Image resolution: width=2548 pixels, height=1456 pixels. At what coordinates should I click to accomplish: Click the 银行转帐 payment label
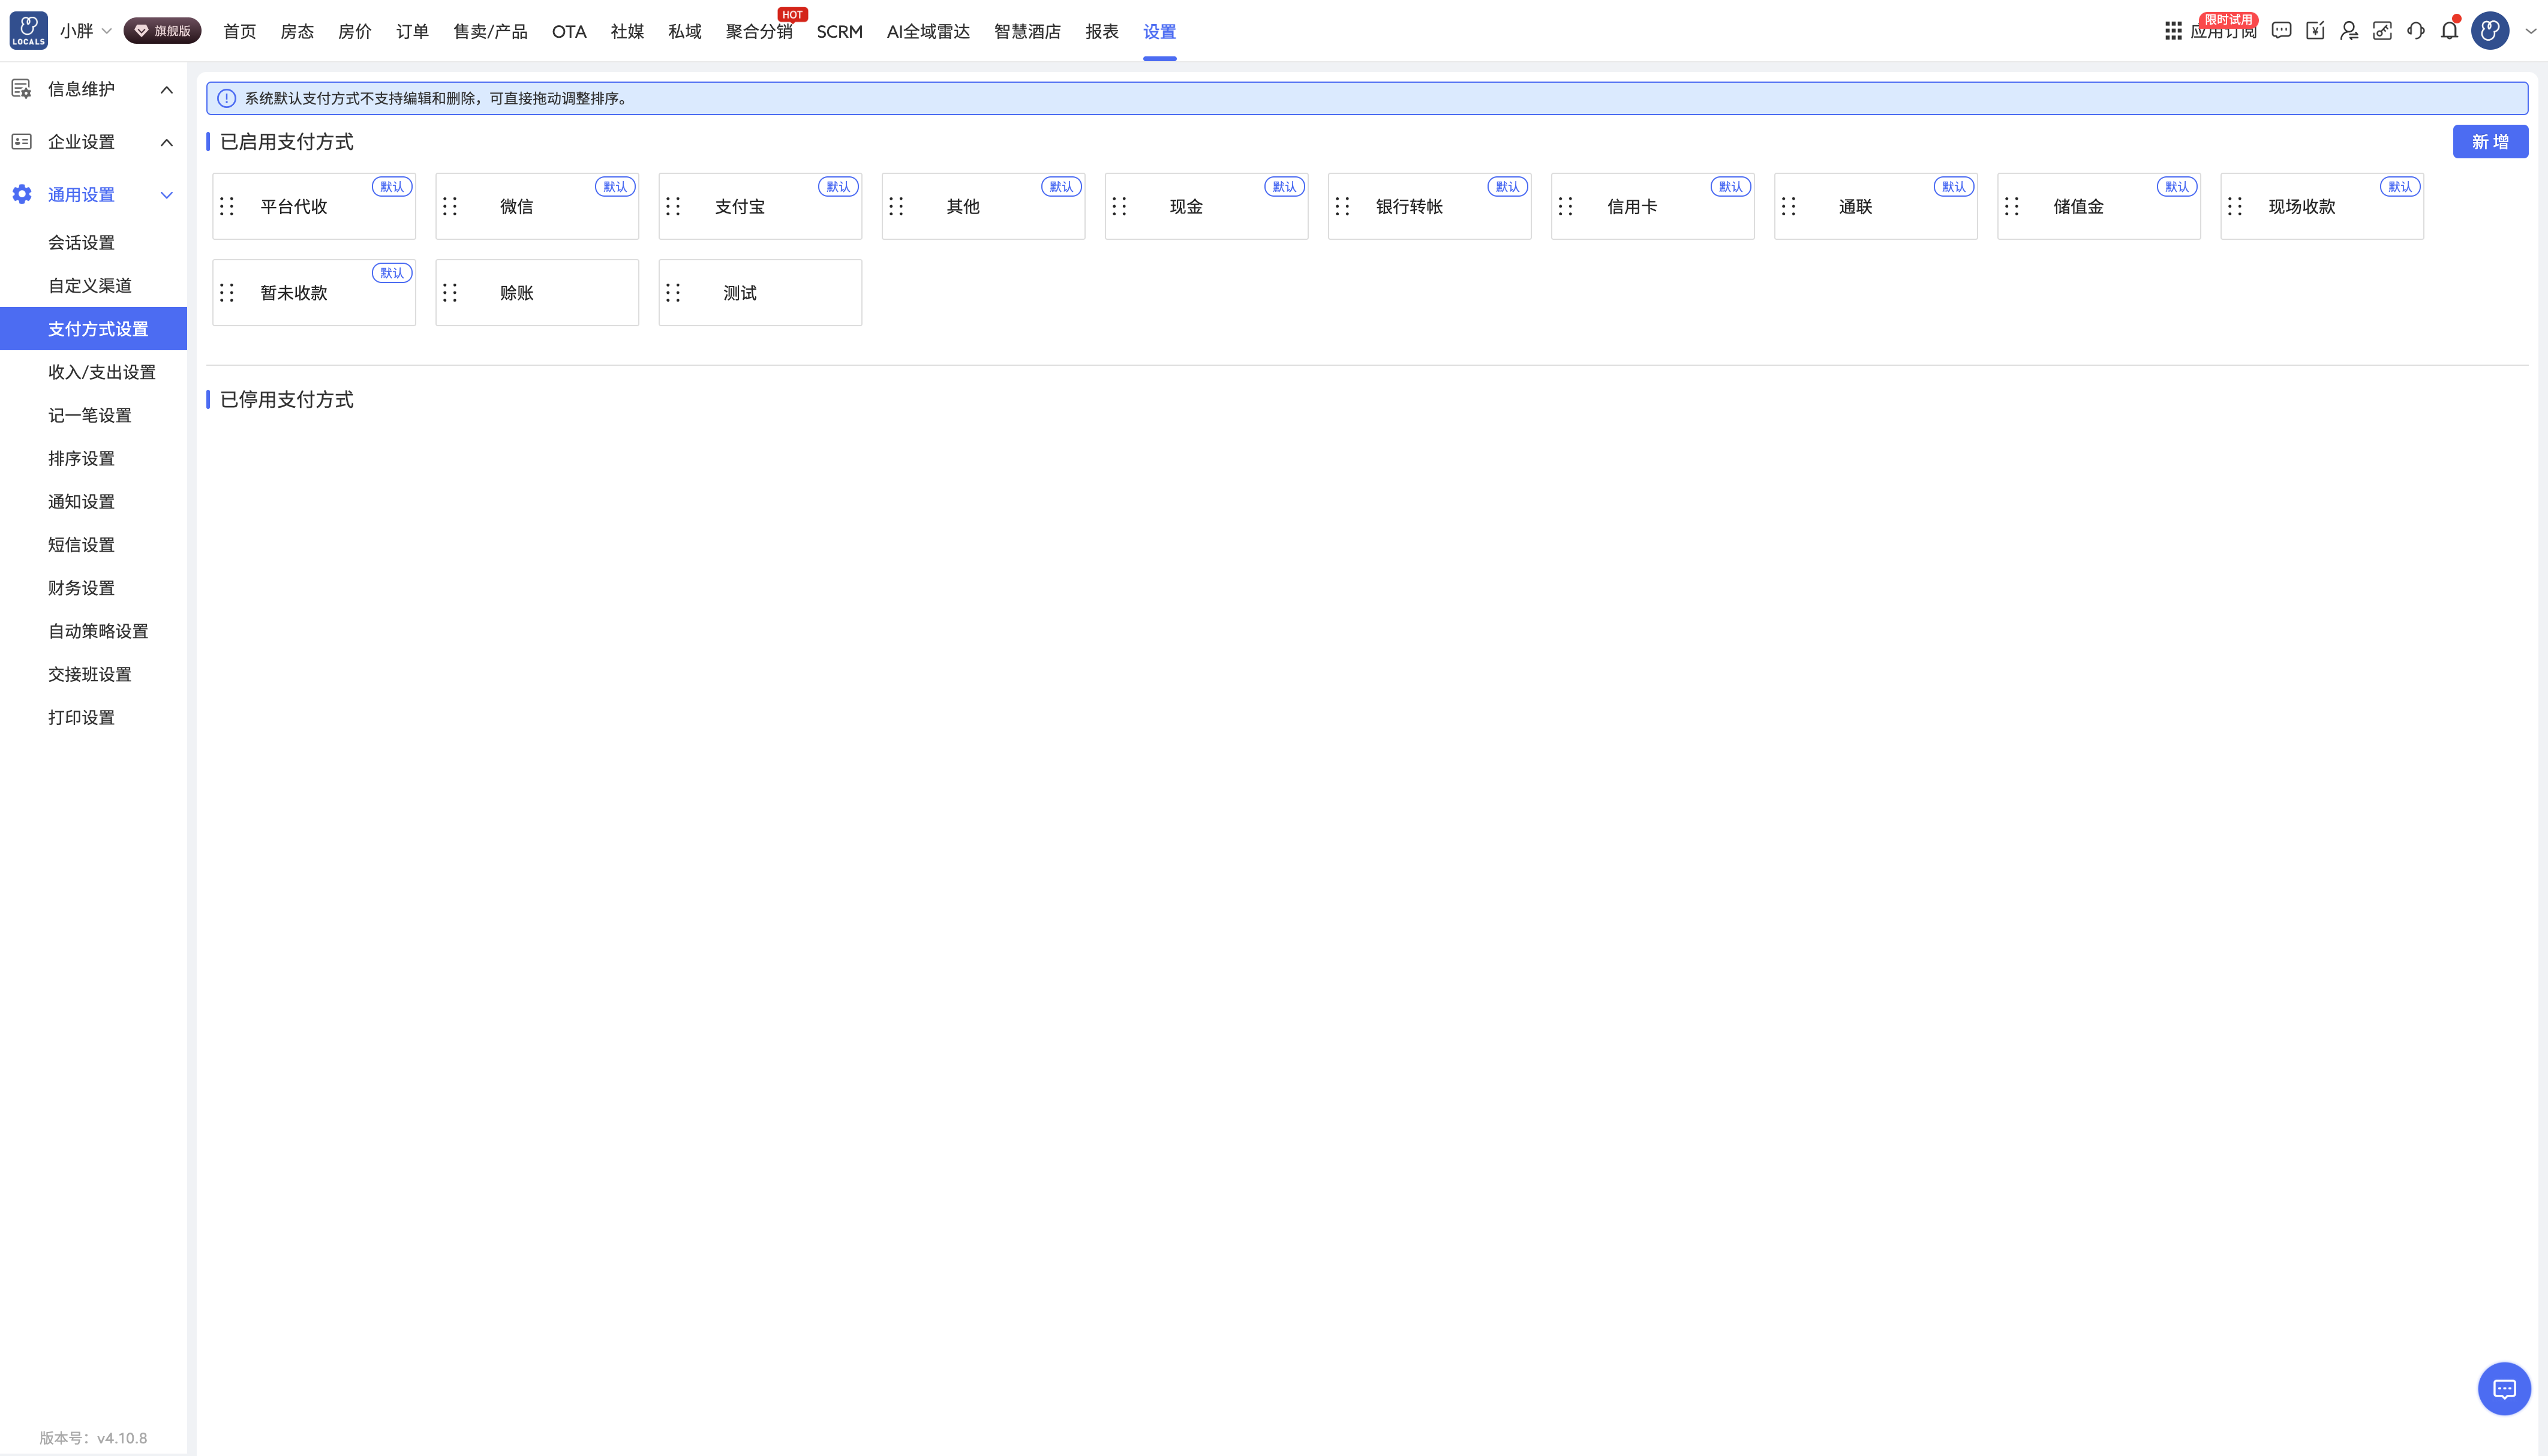(1409, 206)
